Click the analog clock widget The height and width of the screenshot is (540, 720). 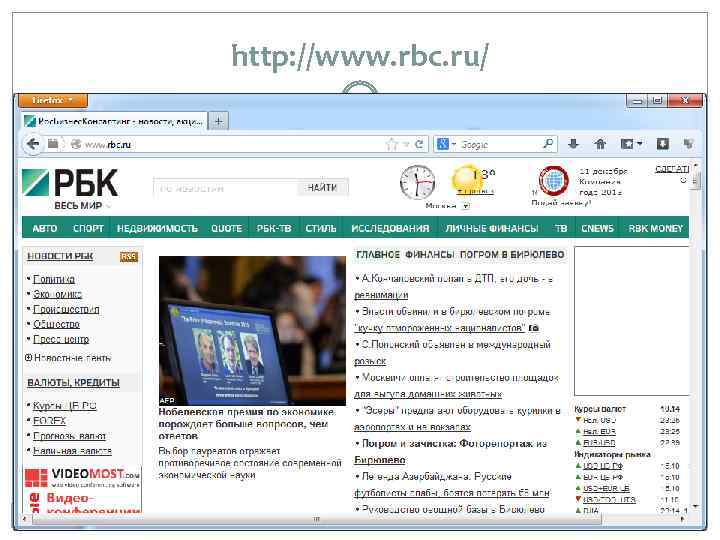pos(417,182)
